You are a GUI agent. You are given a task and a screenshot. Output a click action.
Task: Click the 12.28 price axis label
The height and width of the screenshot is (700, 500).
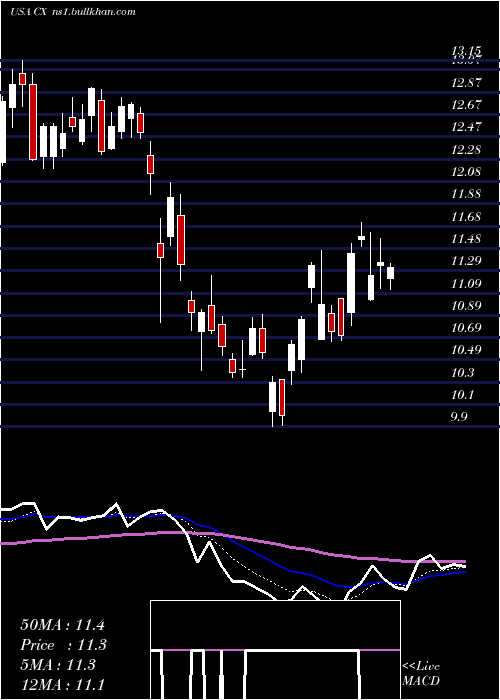[466, 149]
